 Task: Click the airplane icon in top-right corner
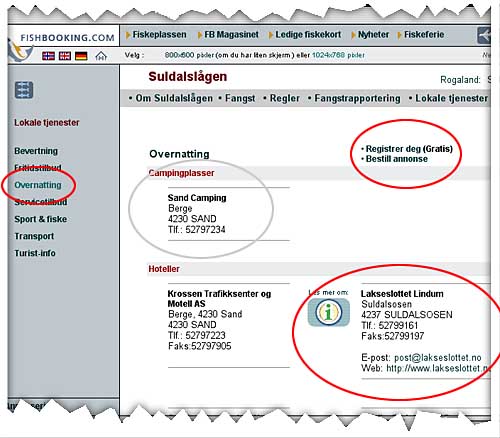point(484,35)
